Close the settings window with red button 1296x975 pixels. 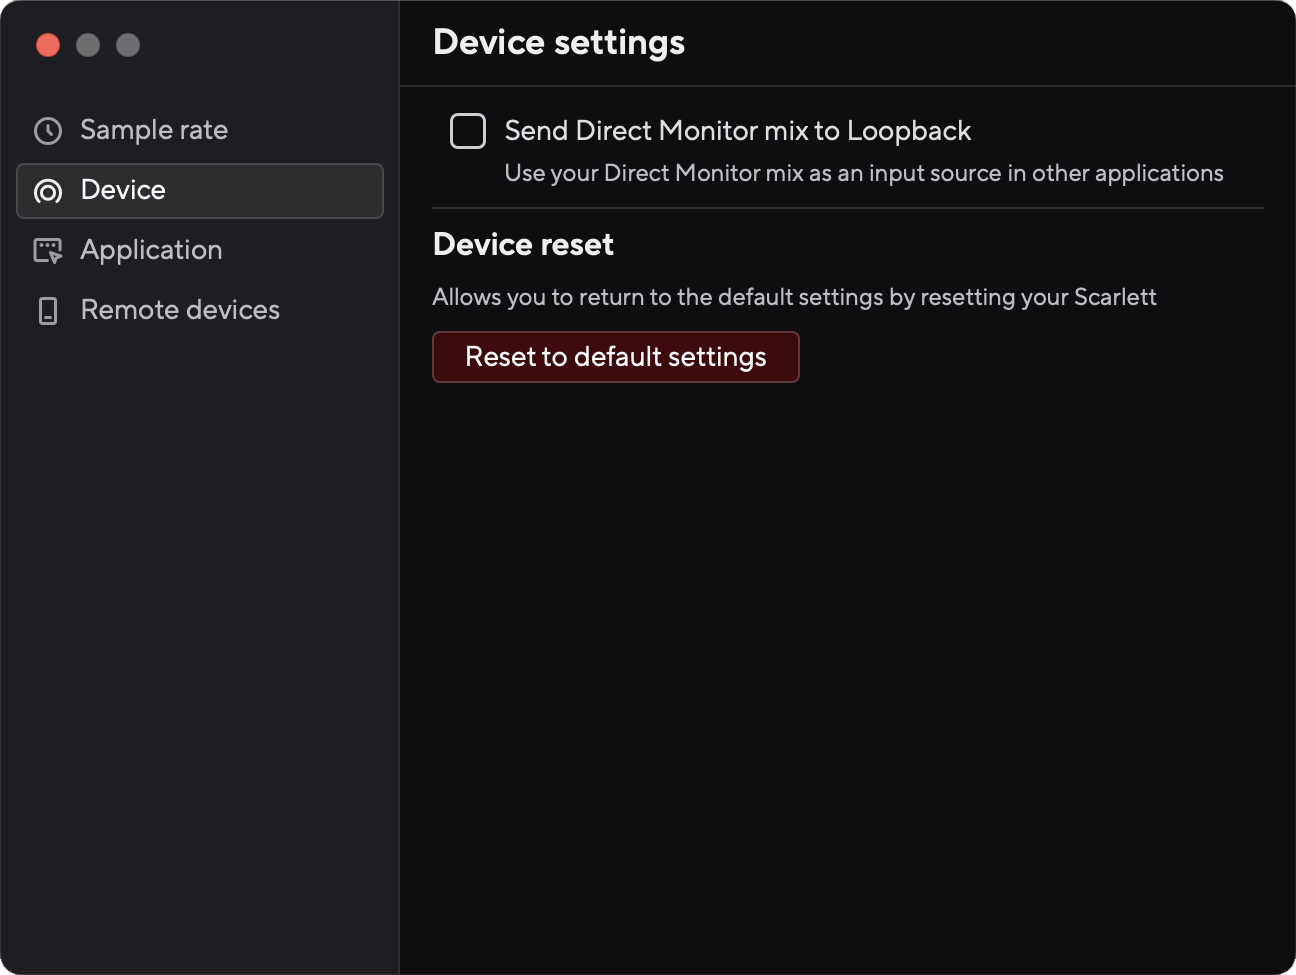point(48,45)
